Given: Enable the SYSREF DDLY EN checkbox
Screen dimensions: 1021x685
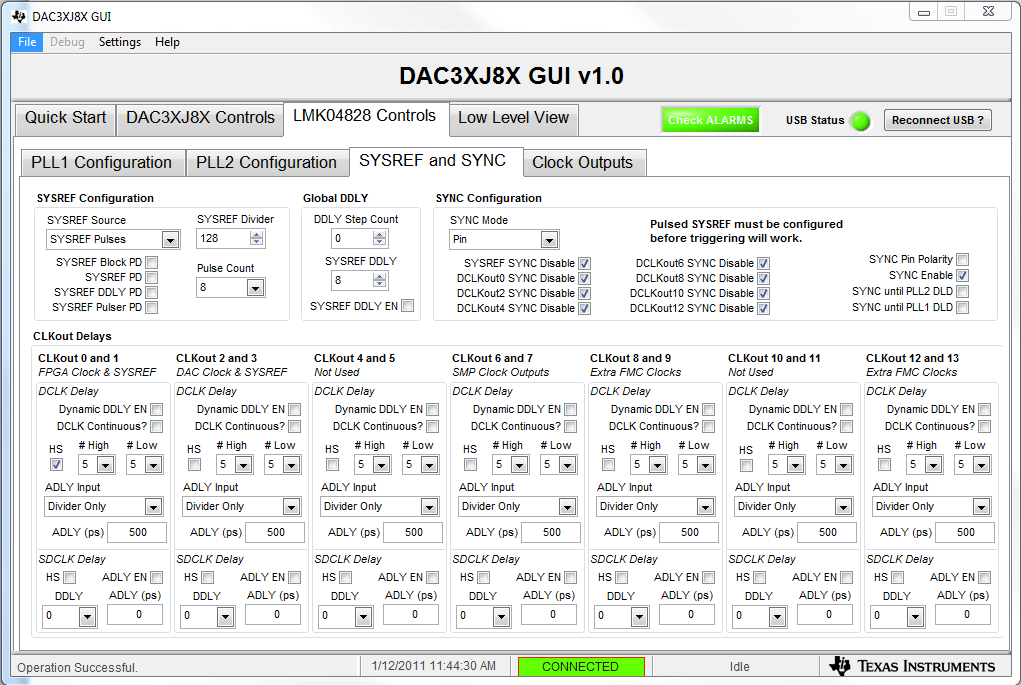Looking at the screenshot, I should point(408,305).
